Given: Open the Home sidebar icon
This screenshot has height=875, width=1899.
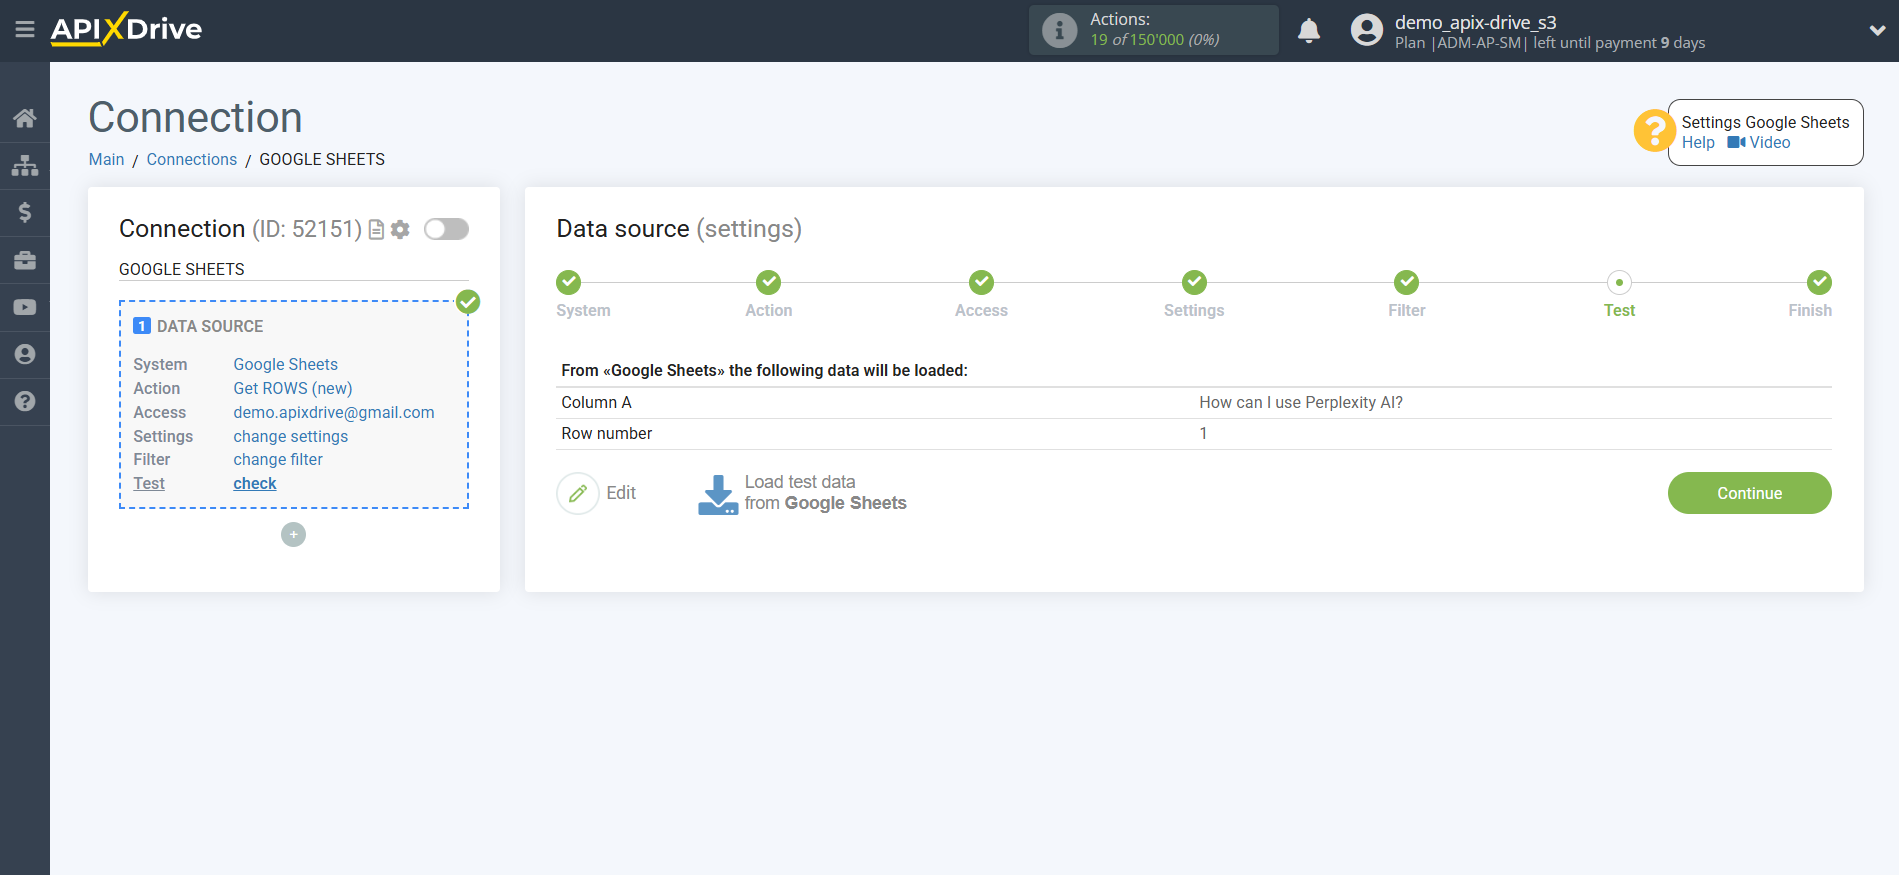Looking at the screenshot, I should pyautogui.click(x=25, y=118).
